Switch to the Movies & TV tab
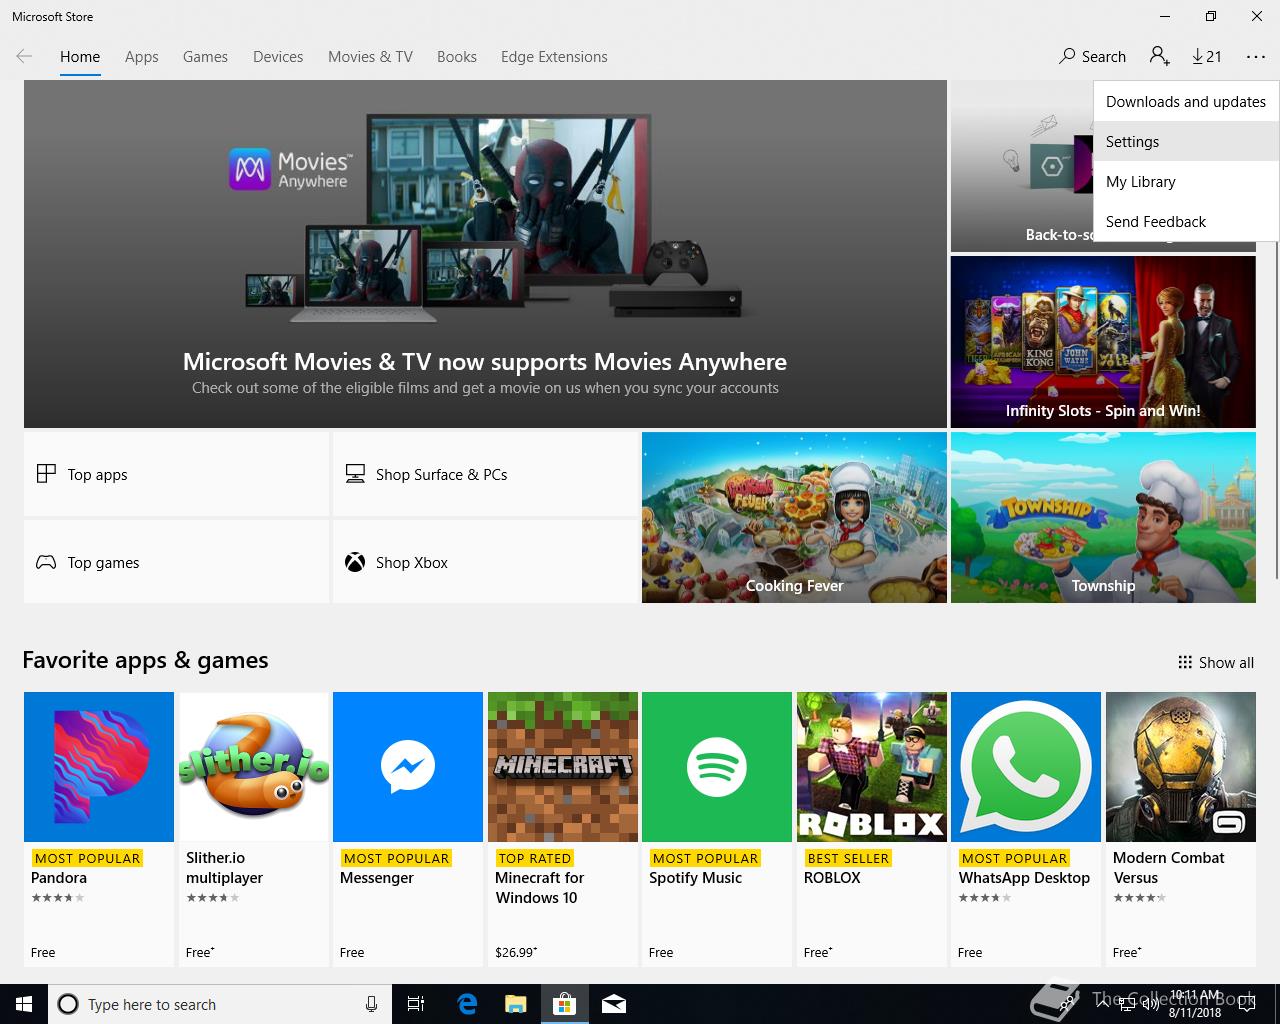Image resolution: width=1280 pixels, height=1024 pixels. pos(370,57)
